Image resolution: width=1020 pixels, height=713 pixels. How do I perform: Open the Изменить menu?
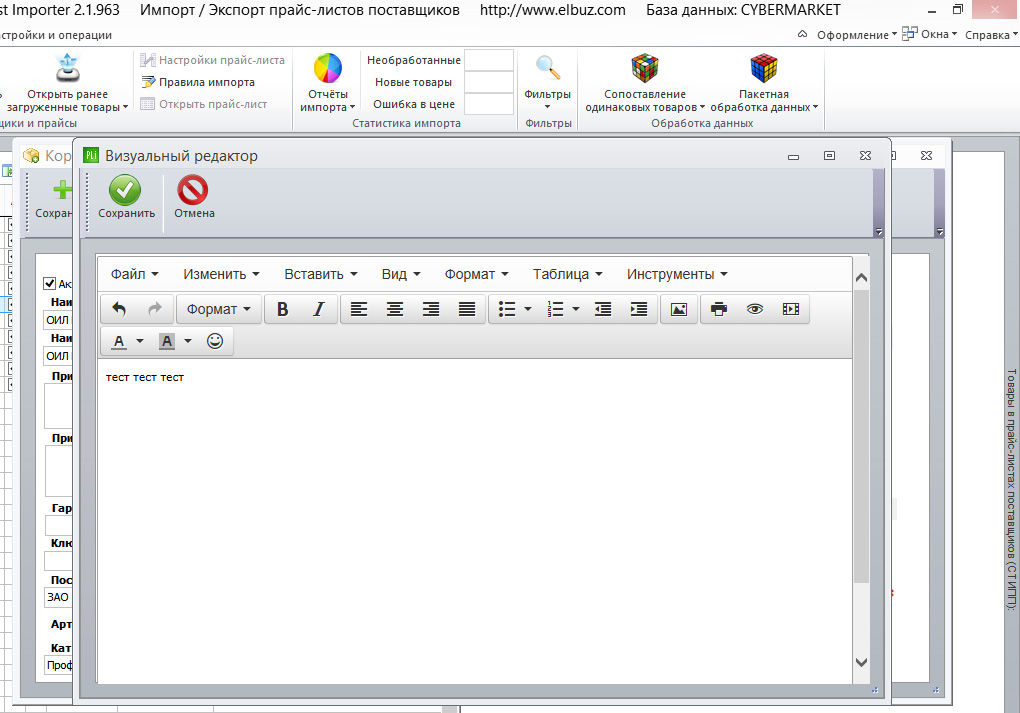[221, 275]
